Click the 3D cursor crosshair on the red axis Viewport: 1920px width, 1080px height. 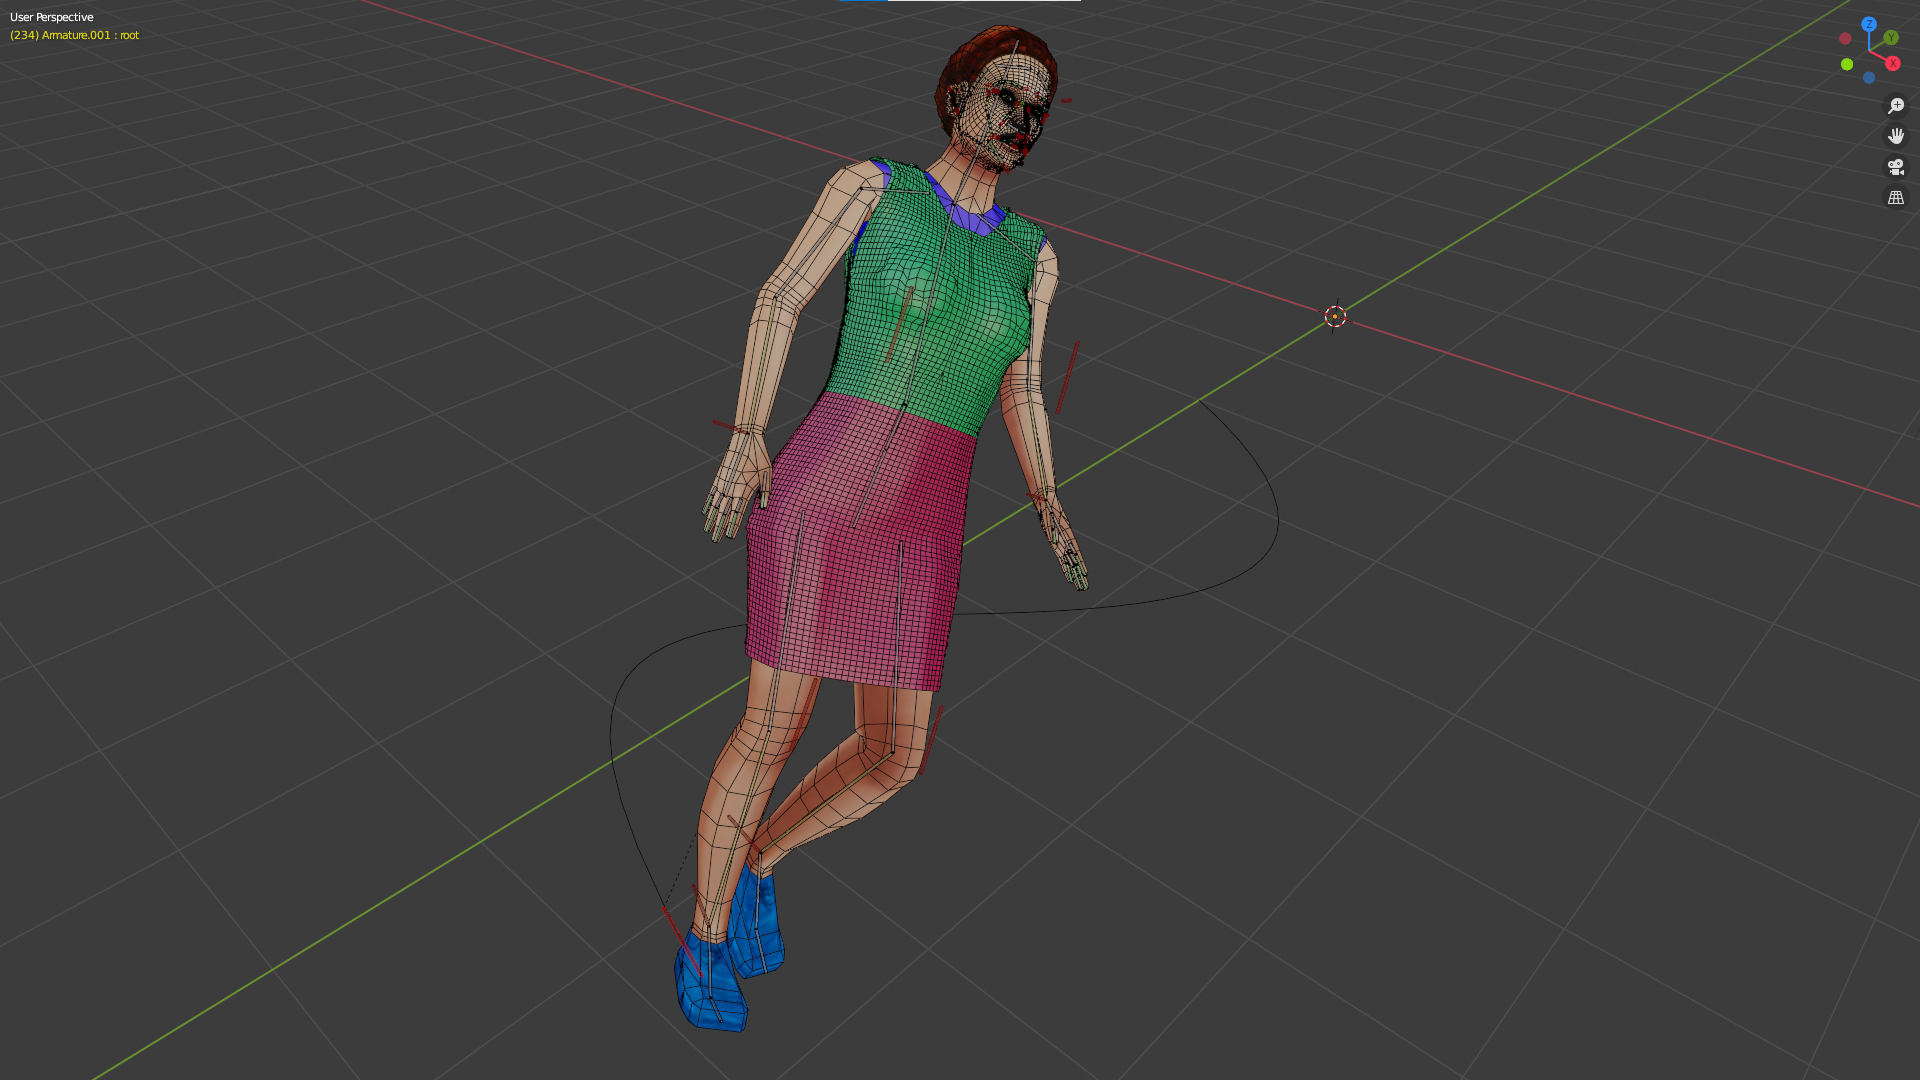(1335, 317)
